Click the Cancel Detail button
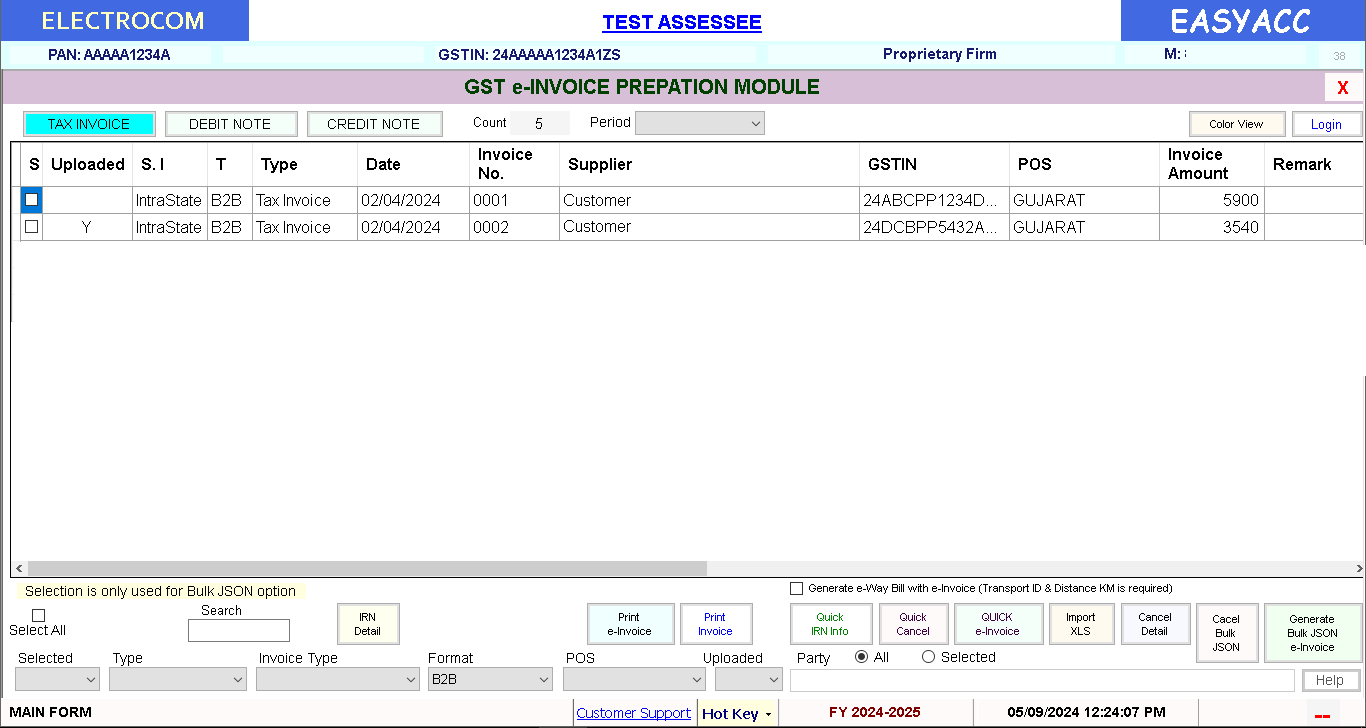 point(1155,624)
